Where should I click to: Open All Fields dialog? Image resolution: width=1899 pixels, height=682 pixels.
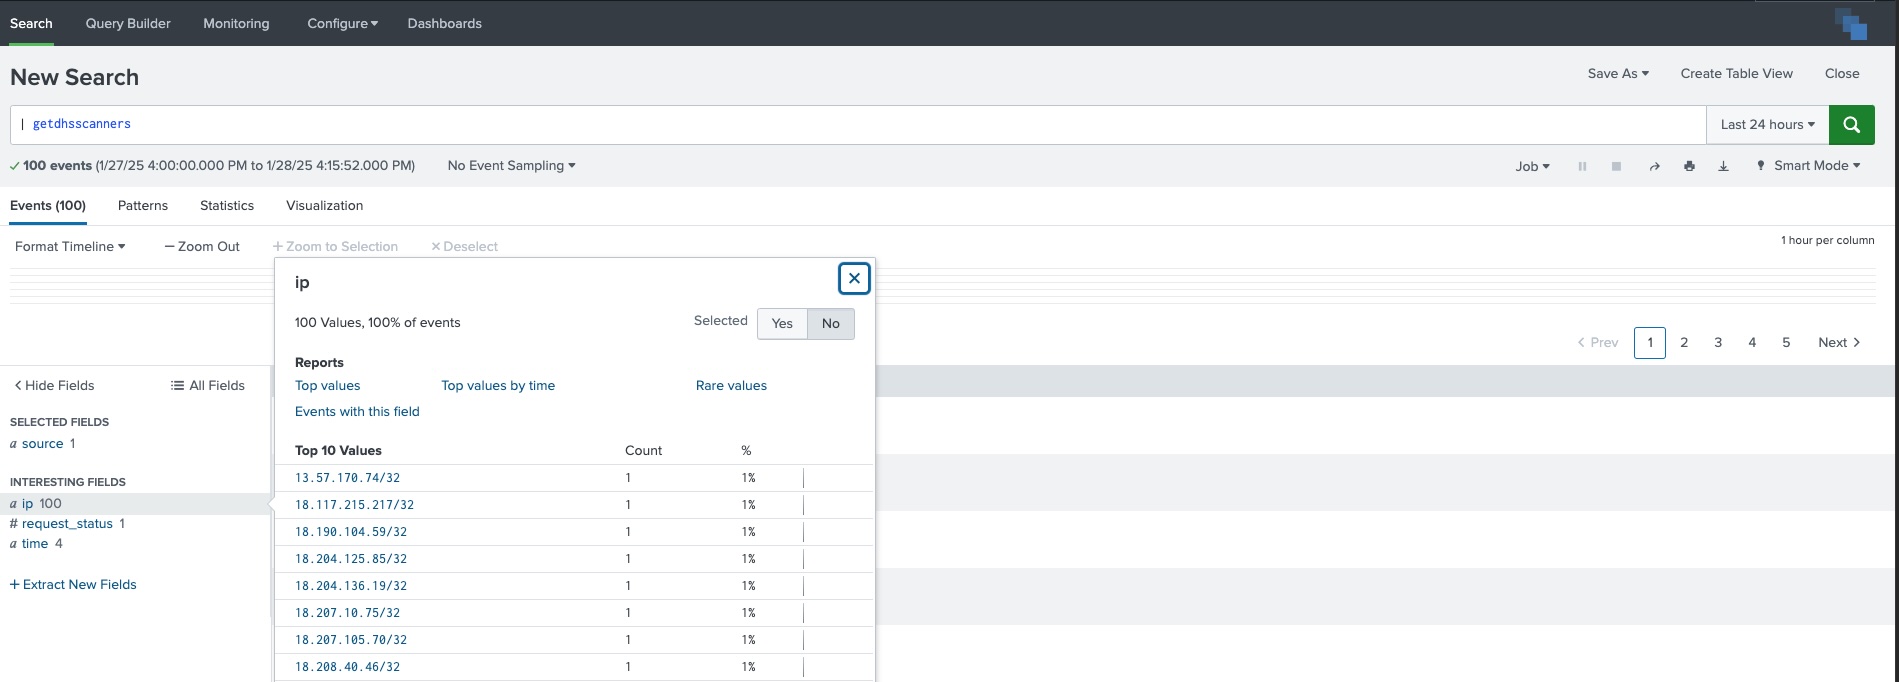click(208, 385)
